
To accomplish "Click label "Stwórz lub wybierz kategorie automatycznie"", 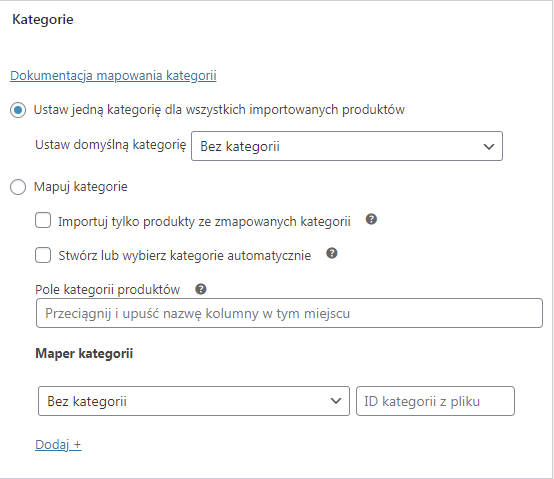I will pyautogui.click(x=184, y=255).
